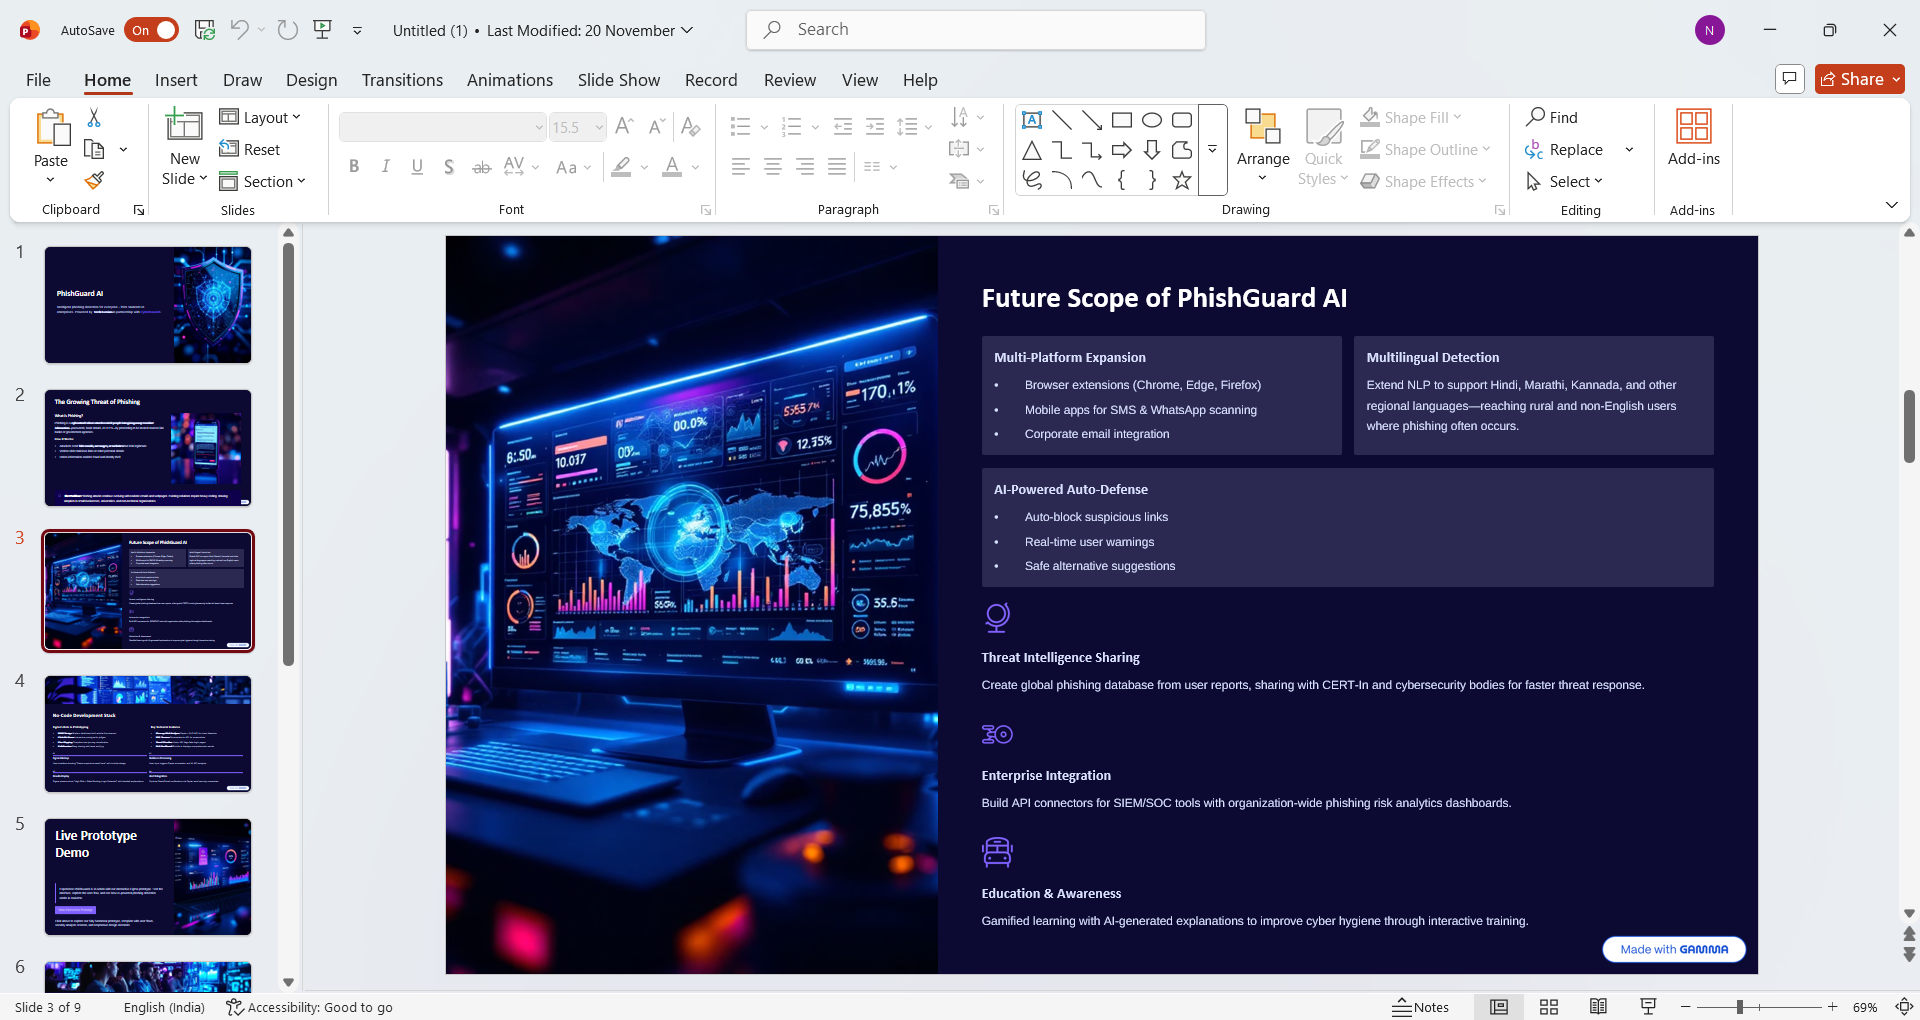This screenshot has width=1920, height=1020.
Task: Switch to the Design tab
Action: [311, 80]
